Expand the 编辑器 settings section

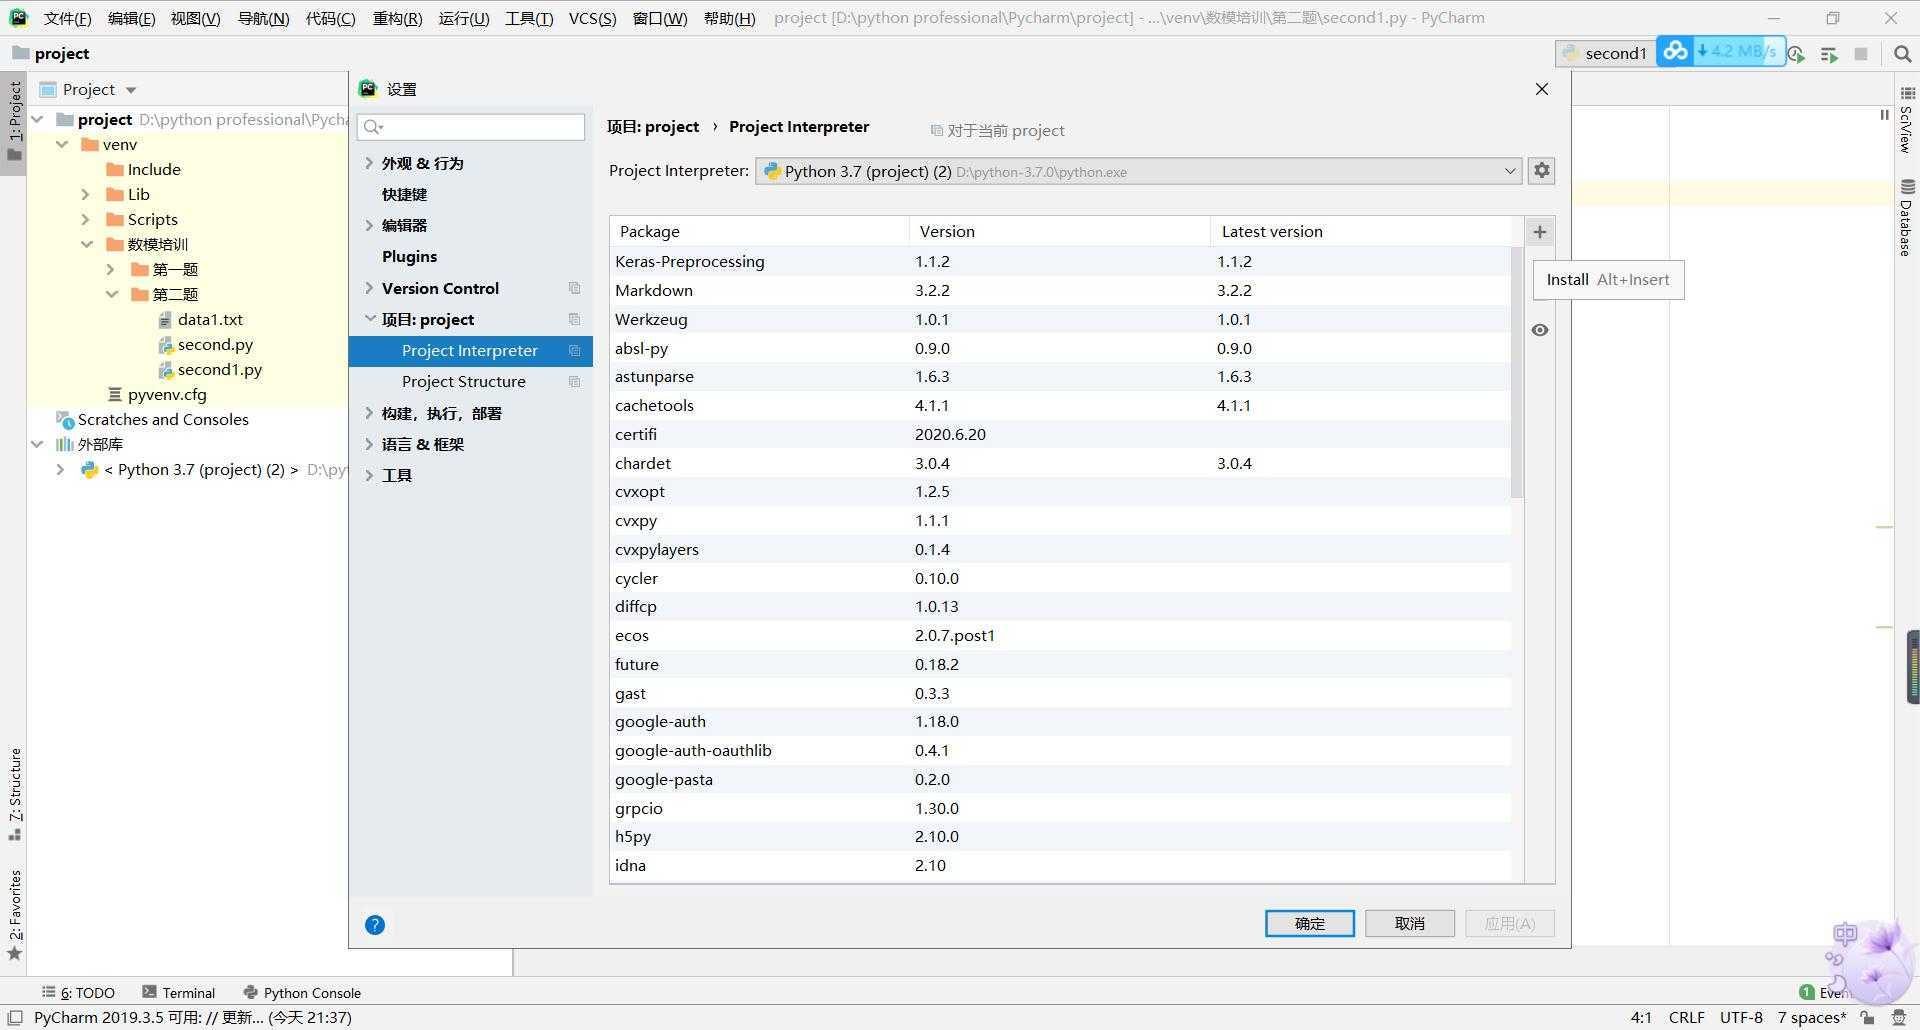click(x=369, y=225)
